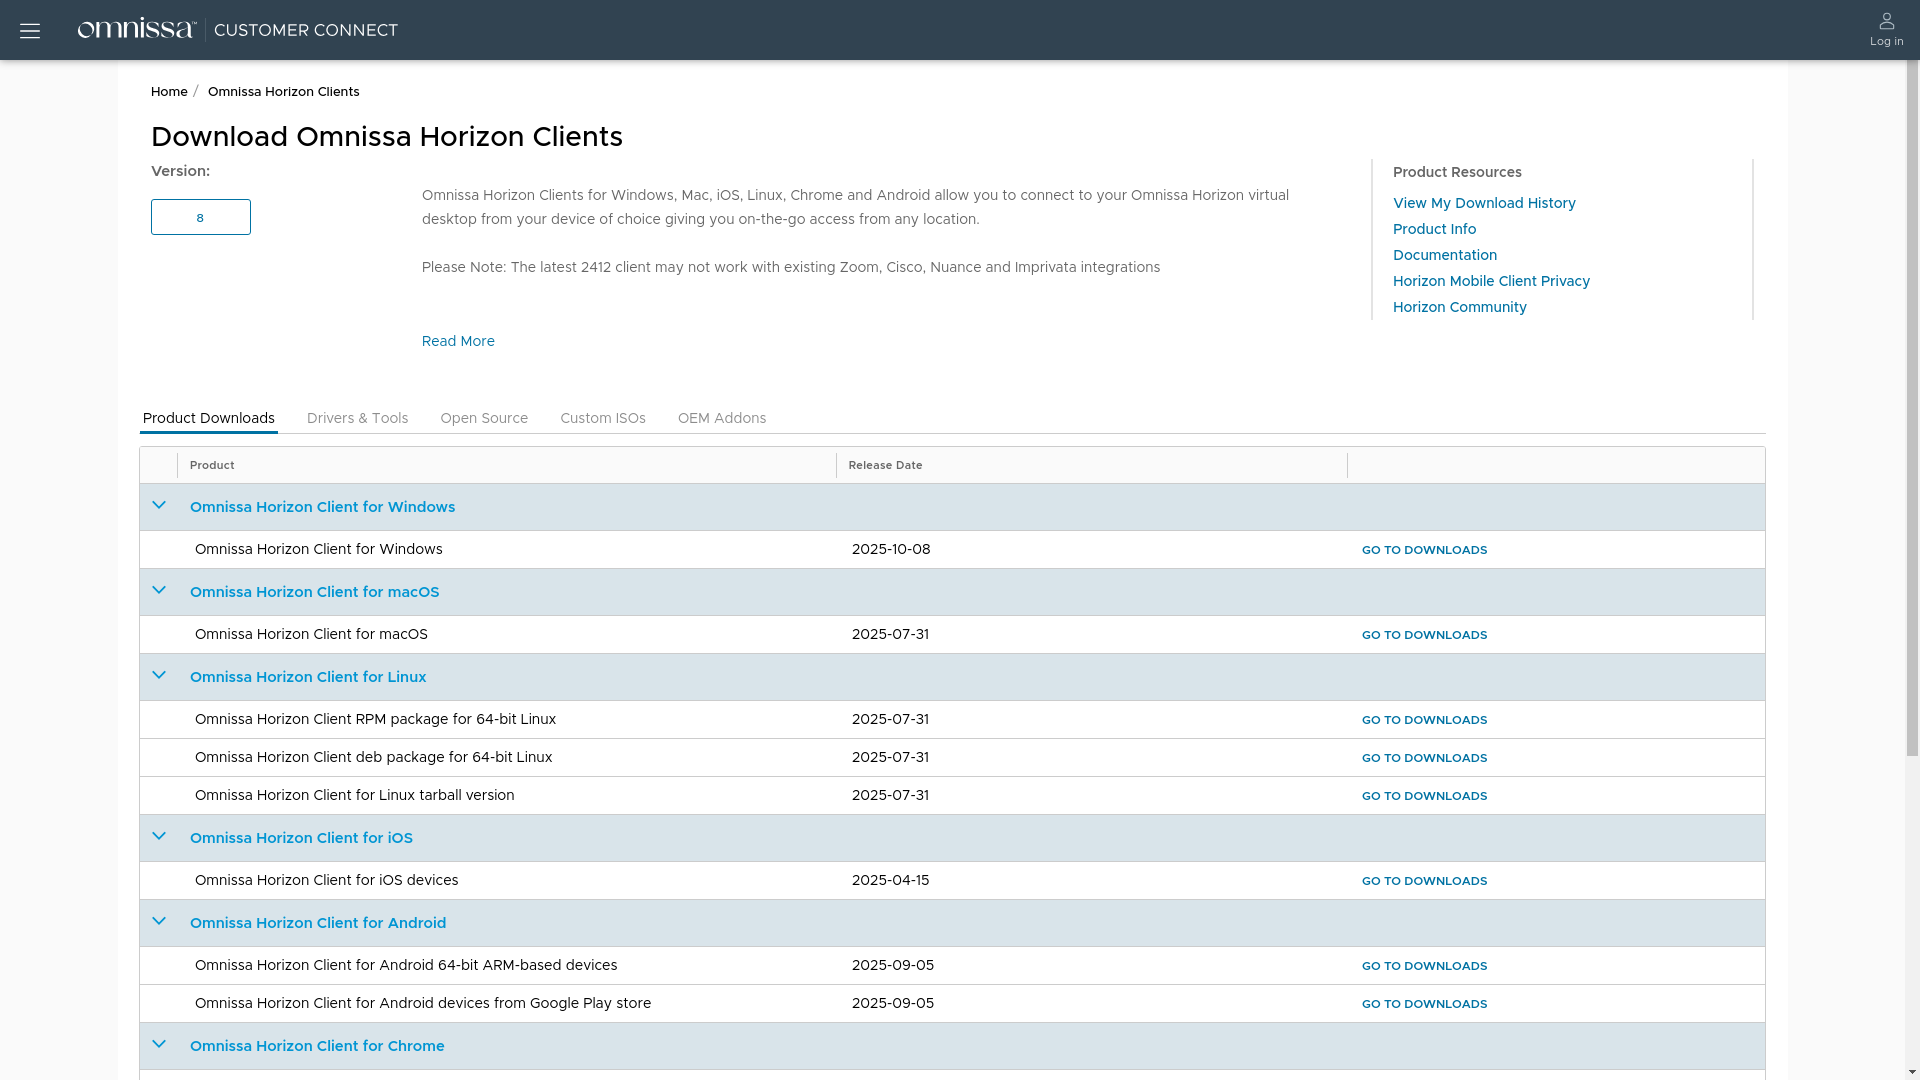Visit the Horizon Community link
The height and width of the screenshot is (1080, 1920).
pyautogui.click(x=1460, y=307)
